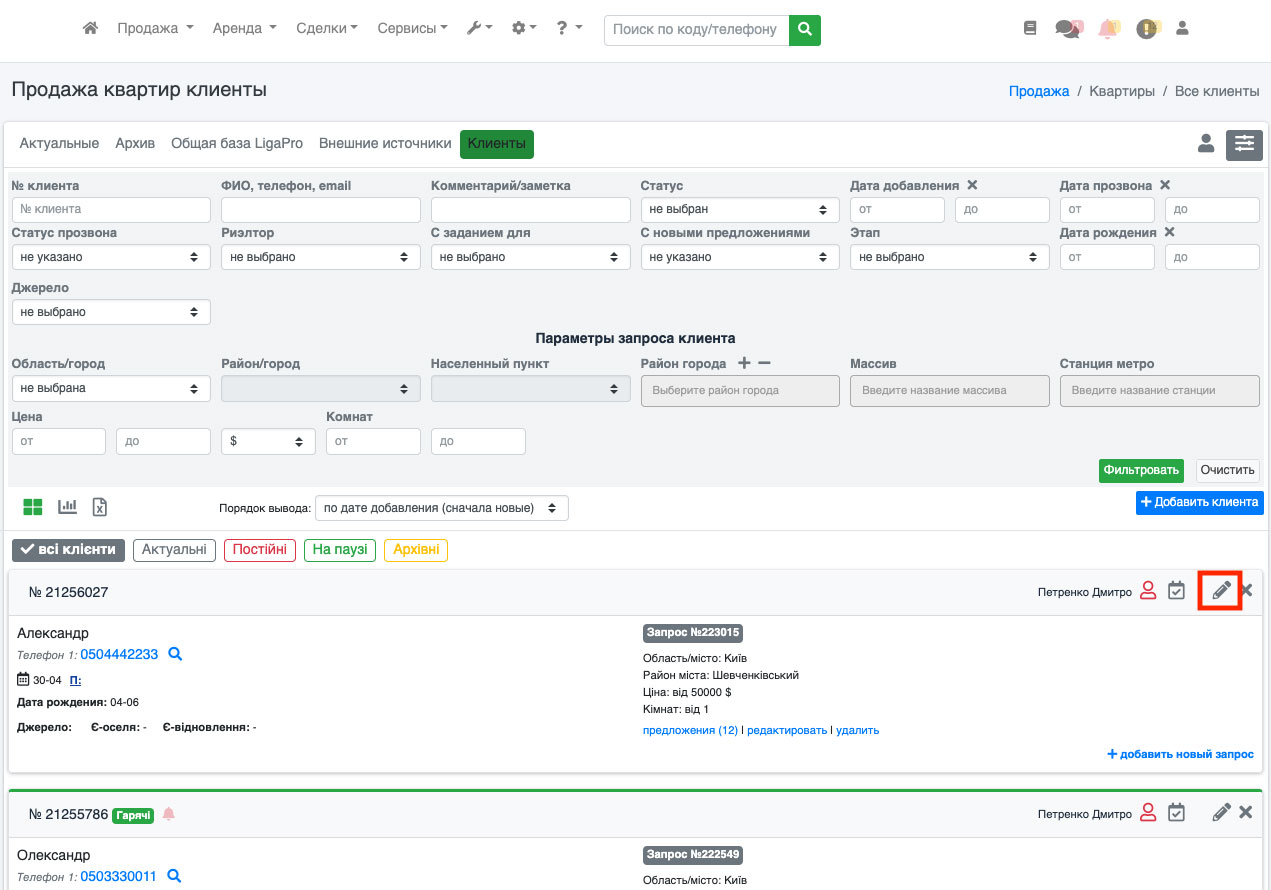
Task: Open the notifications bell icon
Action: (1108, 29)
